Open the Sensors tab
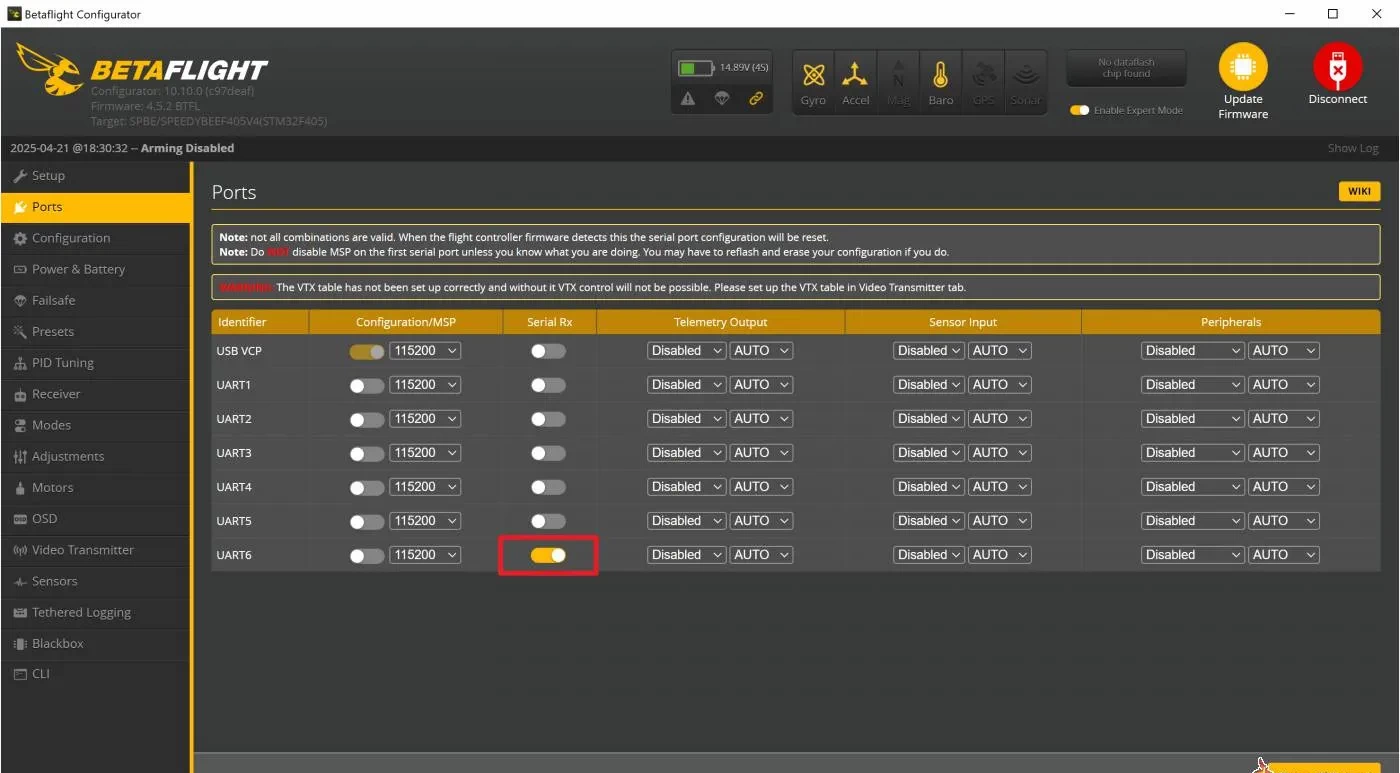 coord(95,581)
